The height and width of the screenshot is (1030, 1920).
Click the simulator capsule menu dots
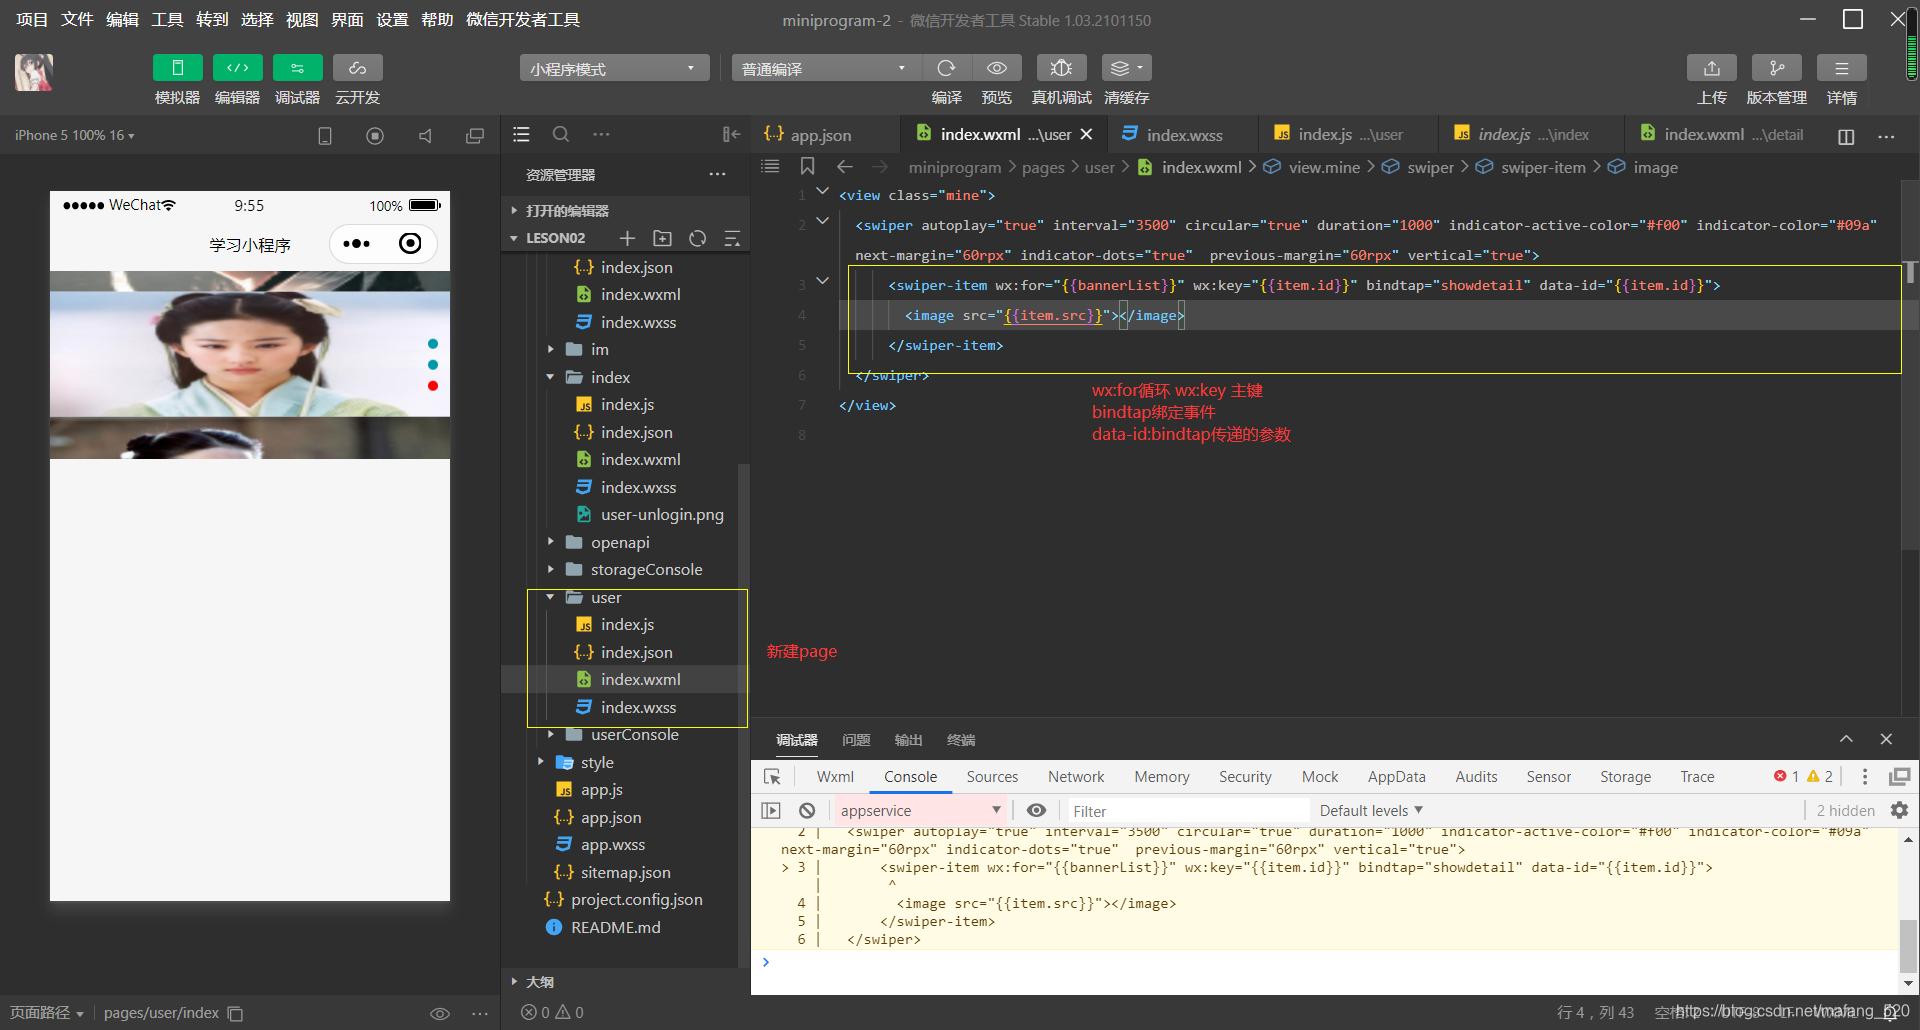356,243
